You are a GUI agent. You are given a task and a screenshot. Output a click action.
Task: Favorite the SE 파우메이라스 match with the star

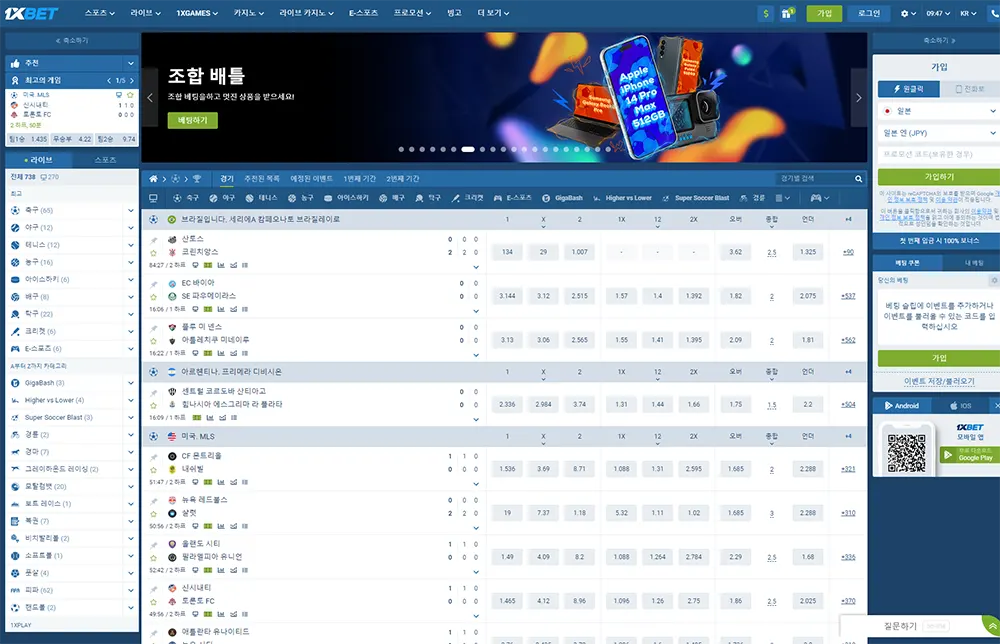(x=153, y=296)
